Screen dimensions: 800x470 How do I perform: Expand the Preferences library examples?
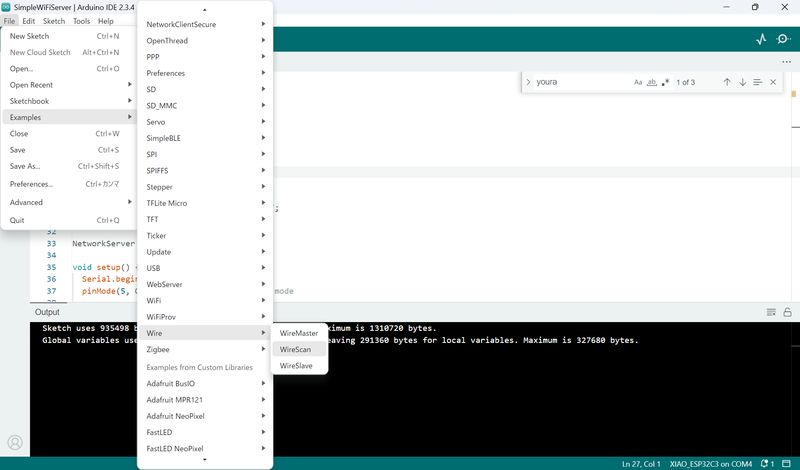click(205, 73)
